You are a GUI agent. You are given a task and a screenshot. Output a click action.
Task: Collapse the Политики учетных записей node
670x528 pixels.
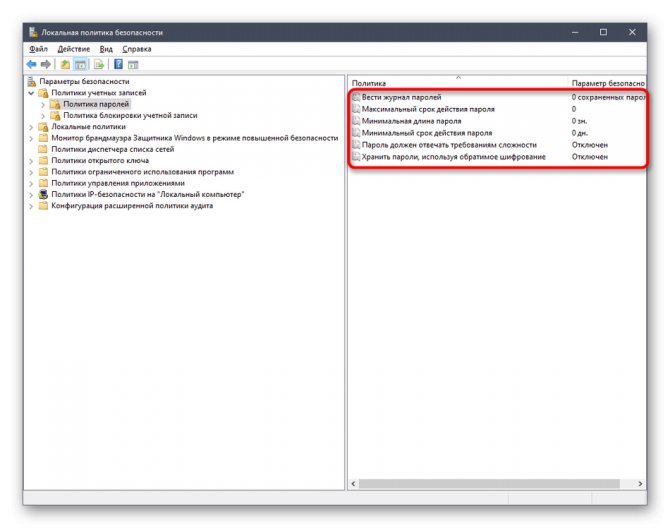[x=31, y=93]
